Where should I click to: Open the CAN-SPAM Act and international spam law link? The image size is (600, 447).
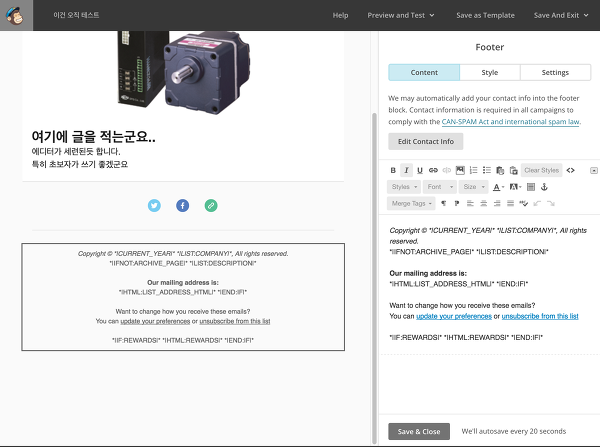[510, 122]
